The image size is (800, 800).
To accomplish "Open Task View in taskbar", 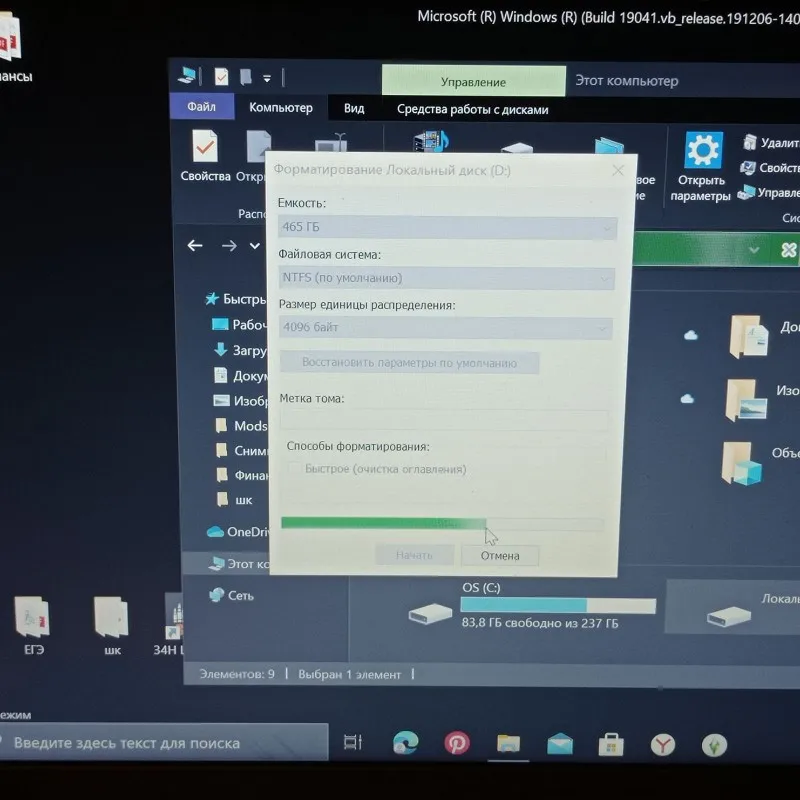I will tap(353, 742).
